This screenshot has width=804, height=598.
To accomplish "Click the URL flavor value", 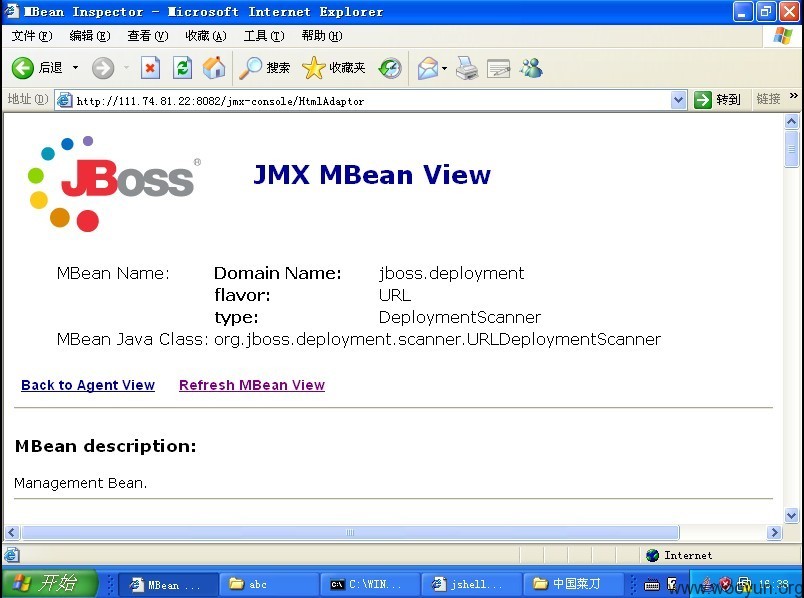I will coord(395,295).
